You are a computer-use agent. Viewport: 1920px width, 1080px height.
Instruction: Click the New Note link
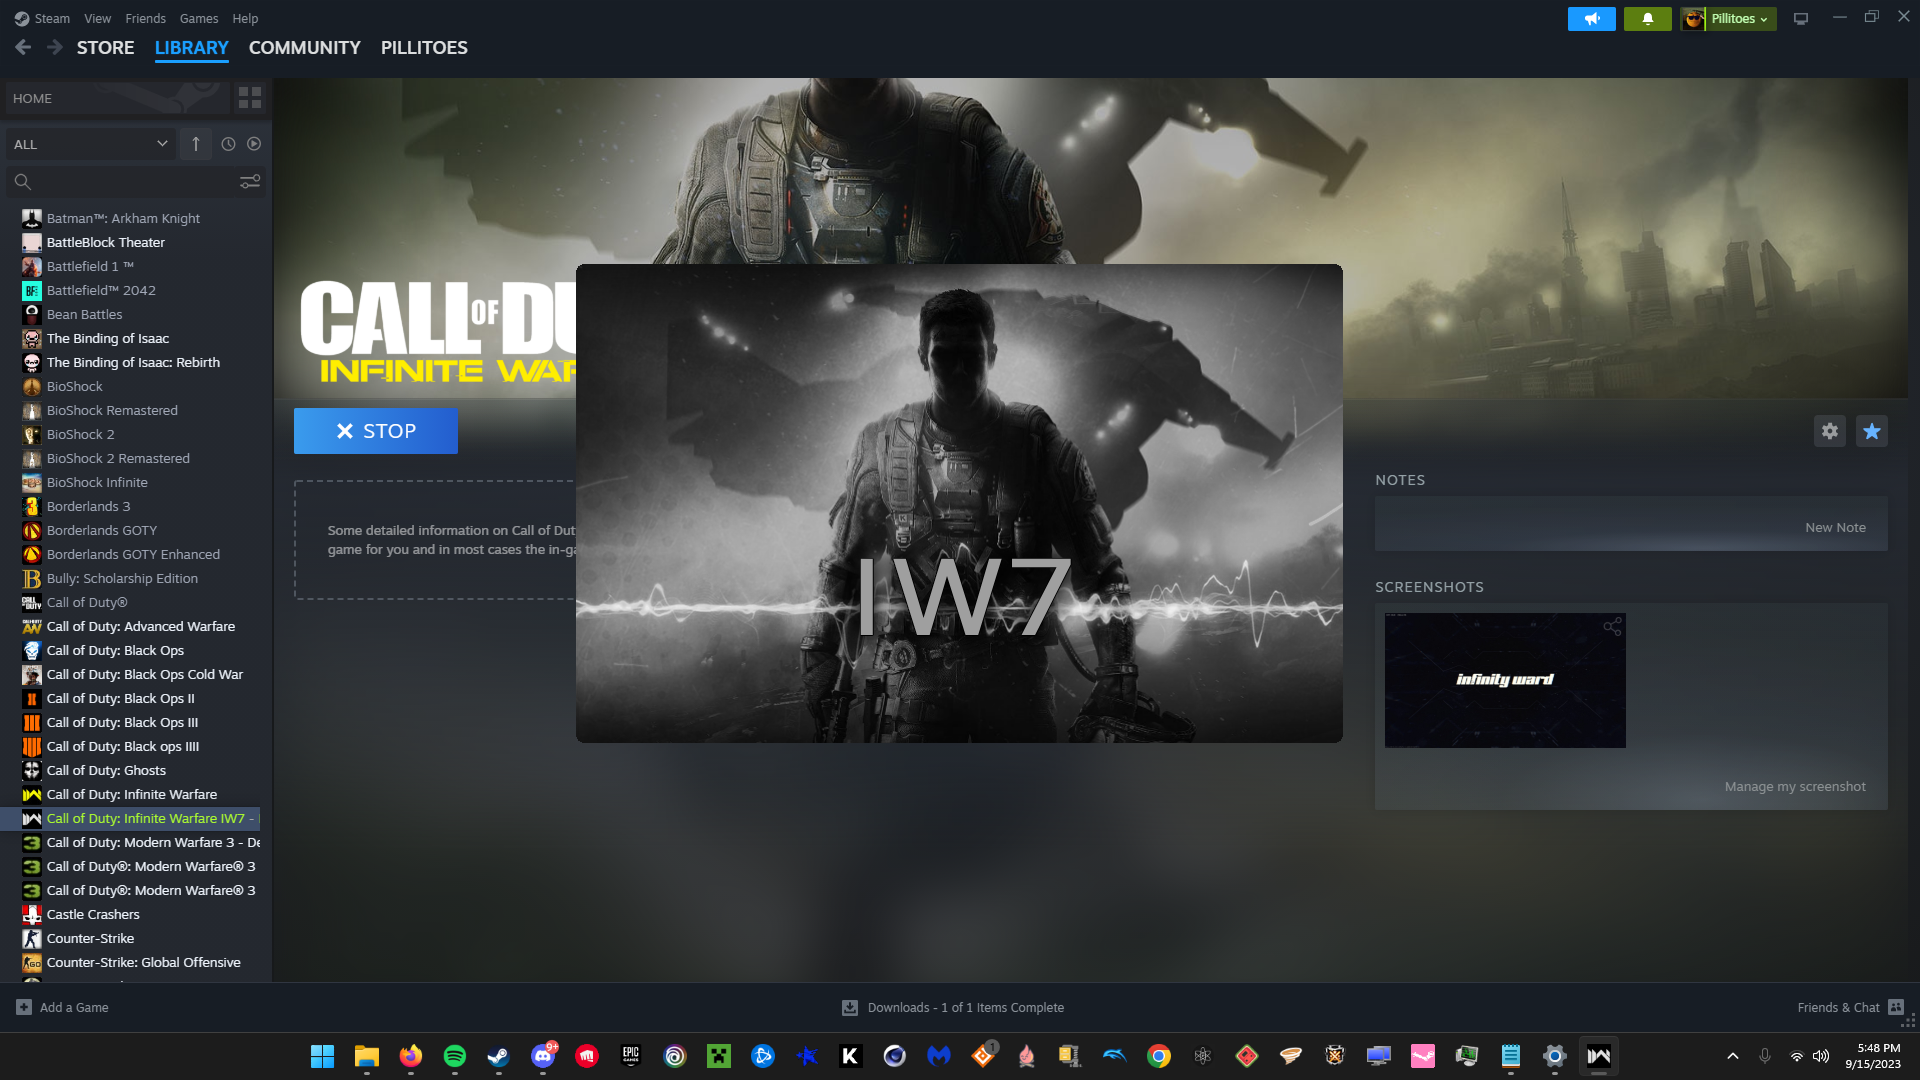click(1834, 527)
